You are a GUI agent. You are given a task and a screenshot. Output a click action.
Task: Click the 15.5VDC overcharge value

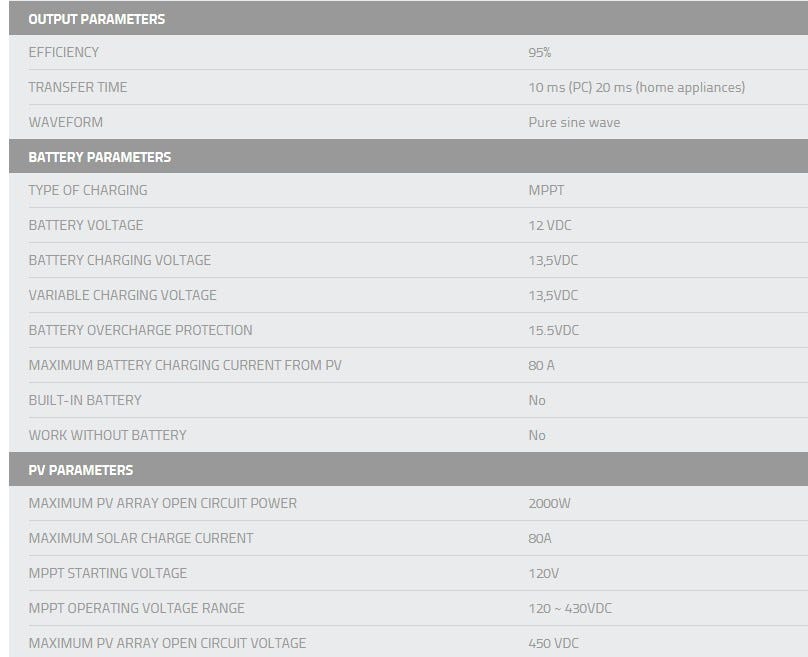pyautogui.click(x=553, y=330)
